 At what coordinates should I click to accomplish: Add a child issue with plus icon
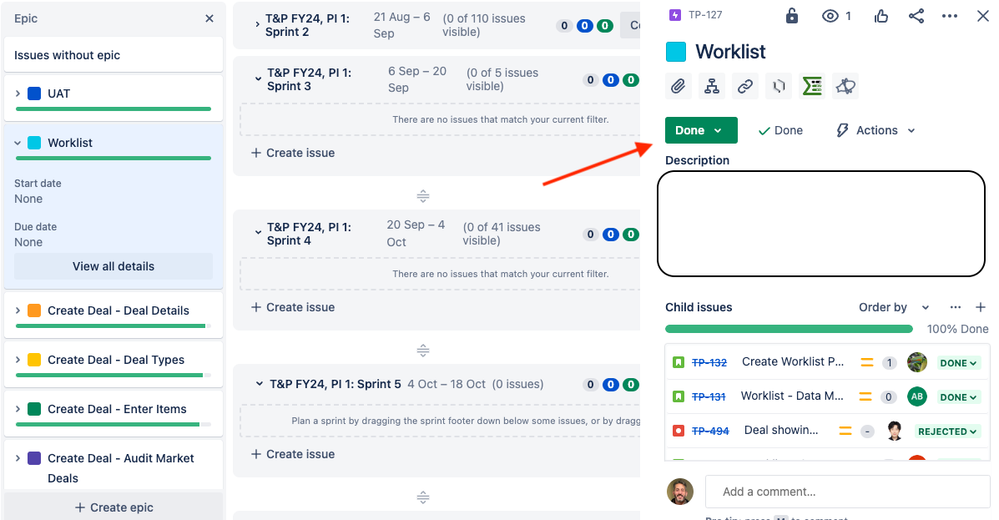point(981,307)
